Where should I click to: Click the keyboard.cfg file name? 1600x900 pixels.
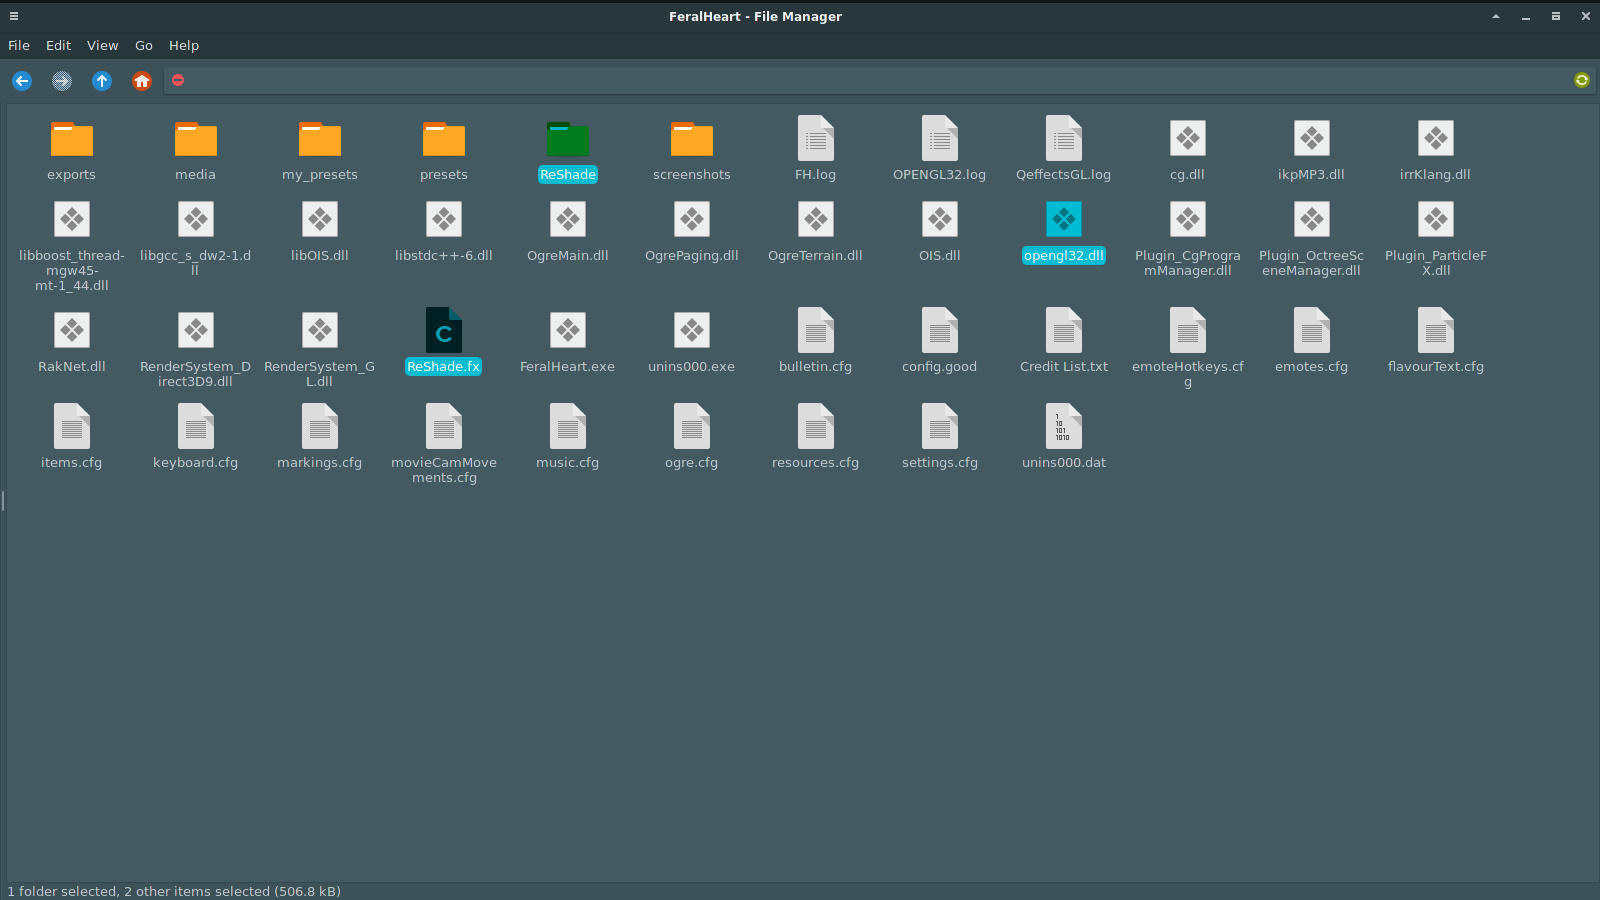196,462
